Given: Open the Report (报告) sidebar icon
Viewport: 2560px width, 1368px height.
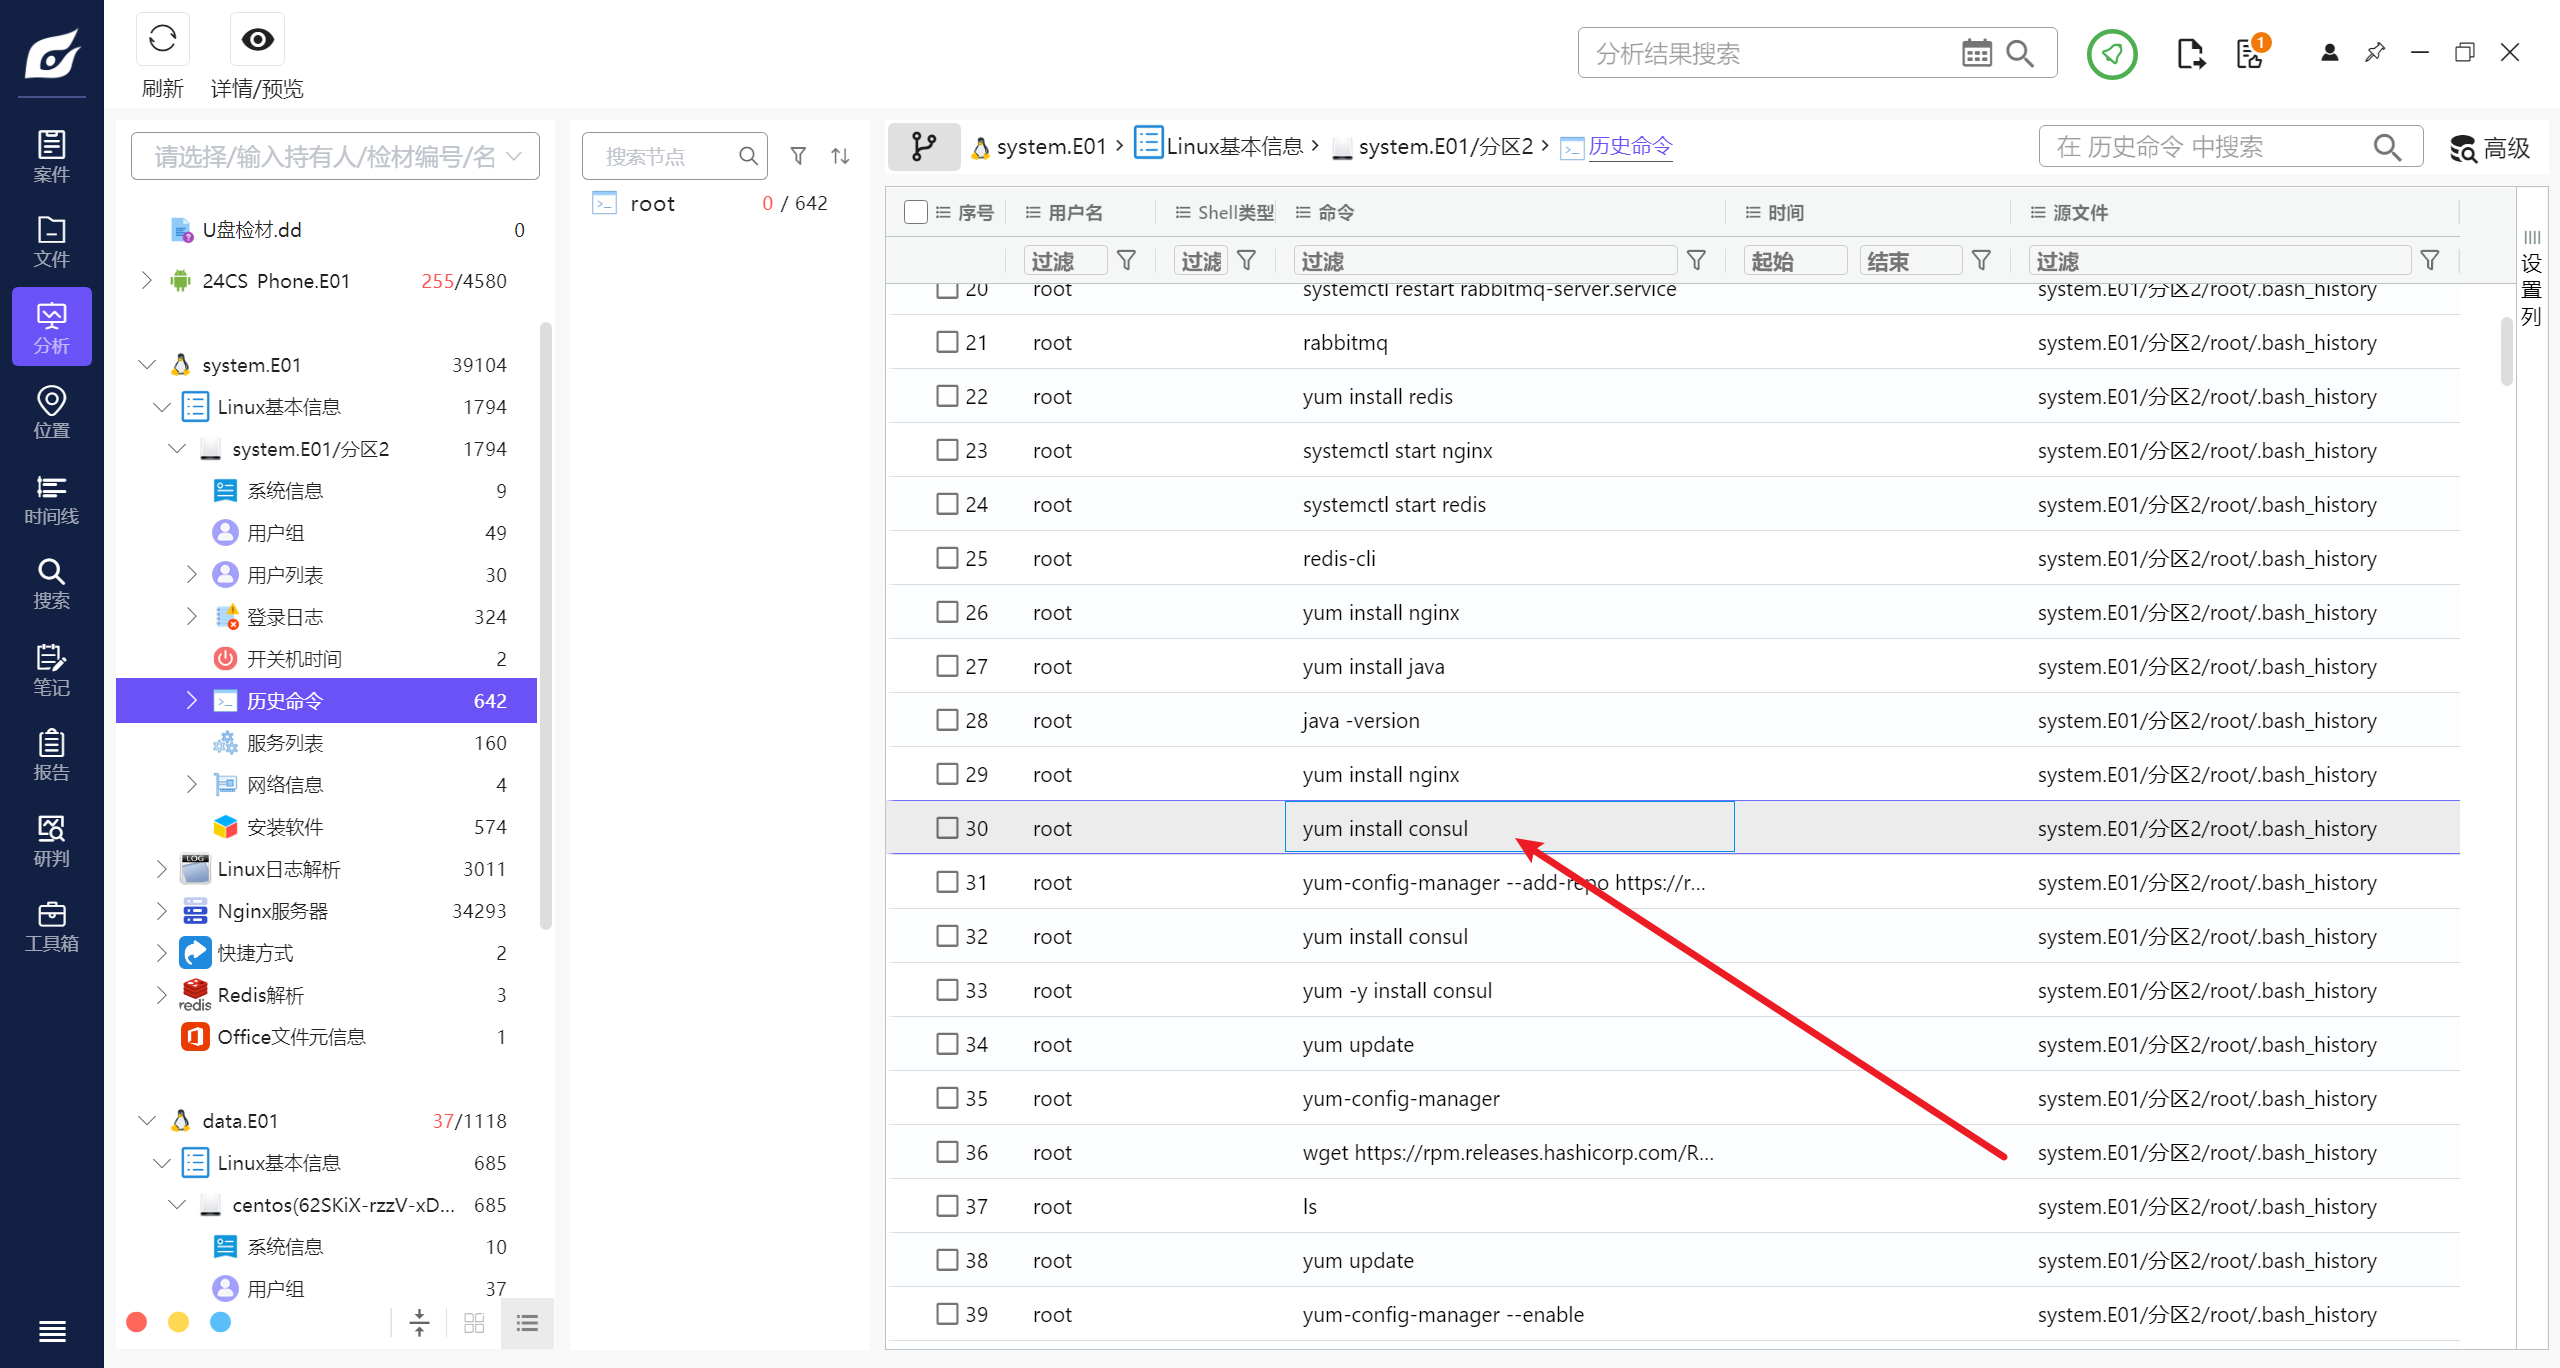Looking at the screenshot, I should 51,755.
